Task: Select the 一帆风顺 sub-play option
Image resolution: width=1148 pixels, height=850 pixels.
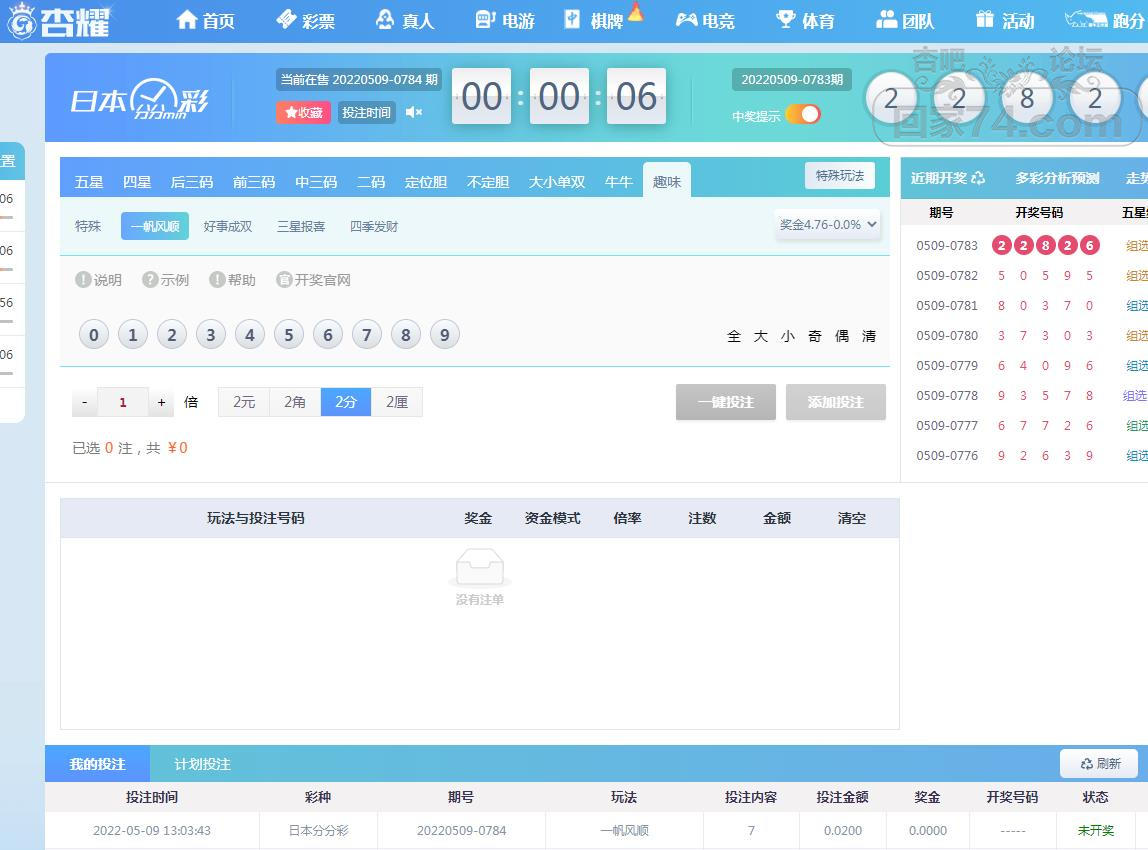Action: 155,226
